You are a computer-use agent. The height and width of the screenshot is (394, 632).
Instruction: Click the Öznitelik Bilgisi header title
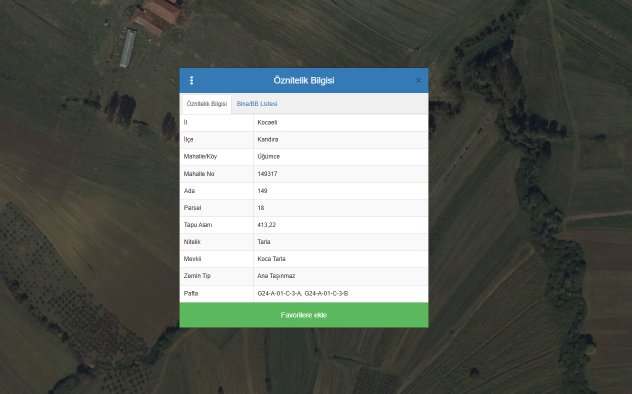coord(304,81)
